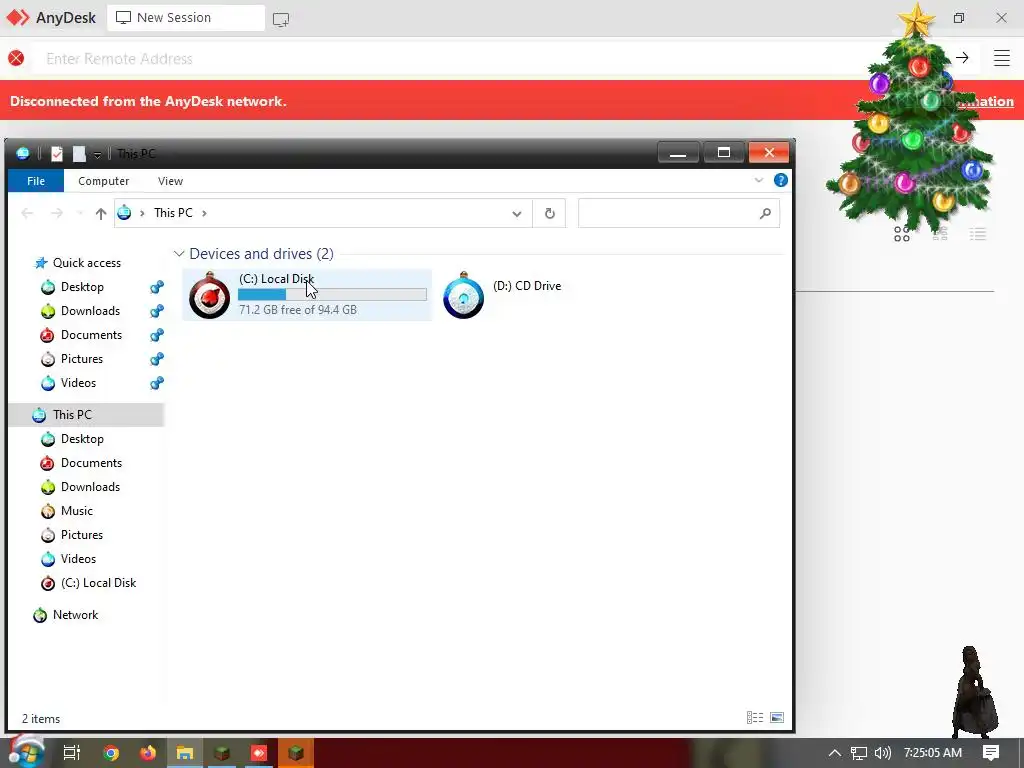Open Chrome from the taskbar
Image resolution: width=1024 pixels, height=768 pixels.
(x=111, y=753)
